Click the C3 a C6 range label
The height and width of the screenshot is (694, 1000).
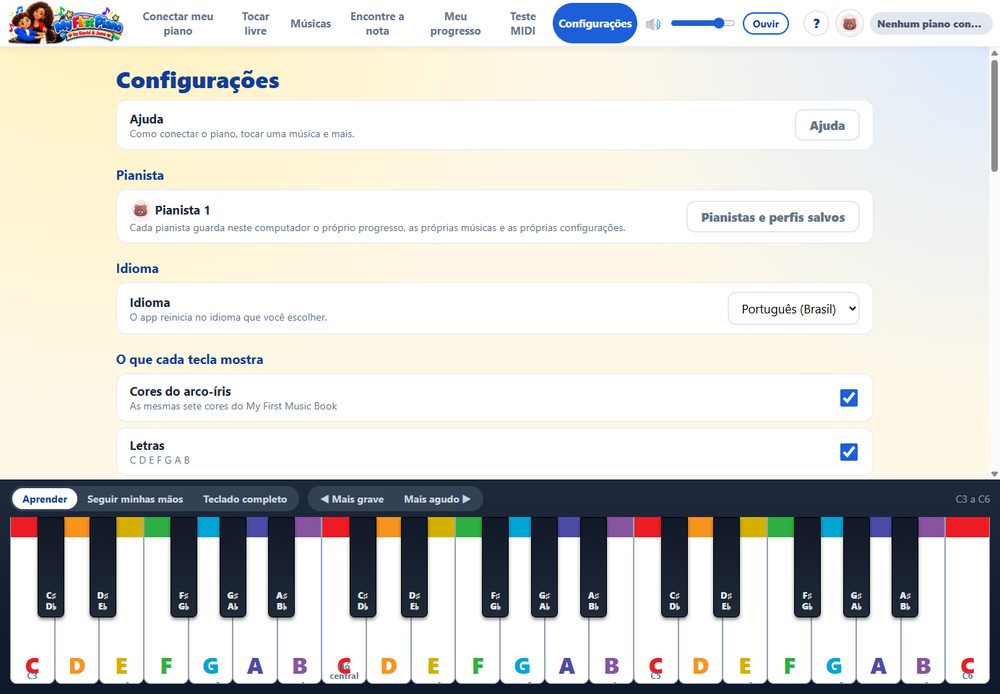coord(973,499)
